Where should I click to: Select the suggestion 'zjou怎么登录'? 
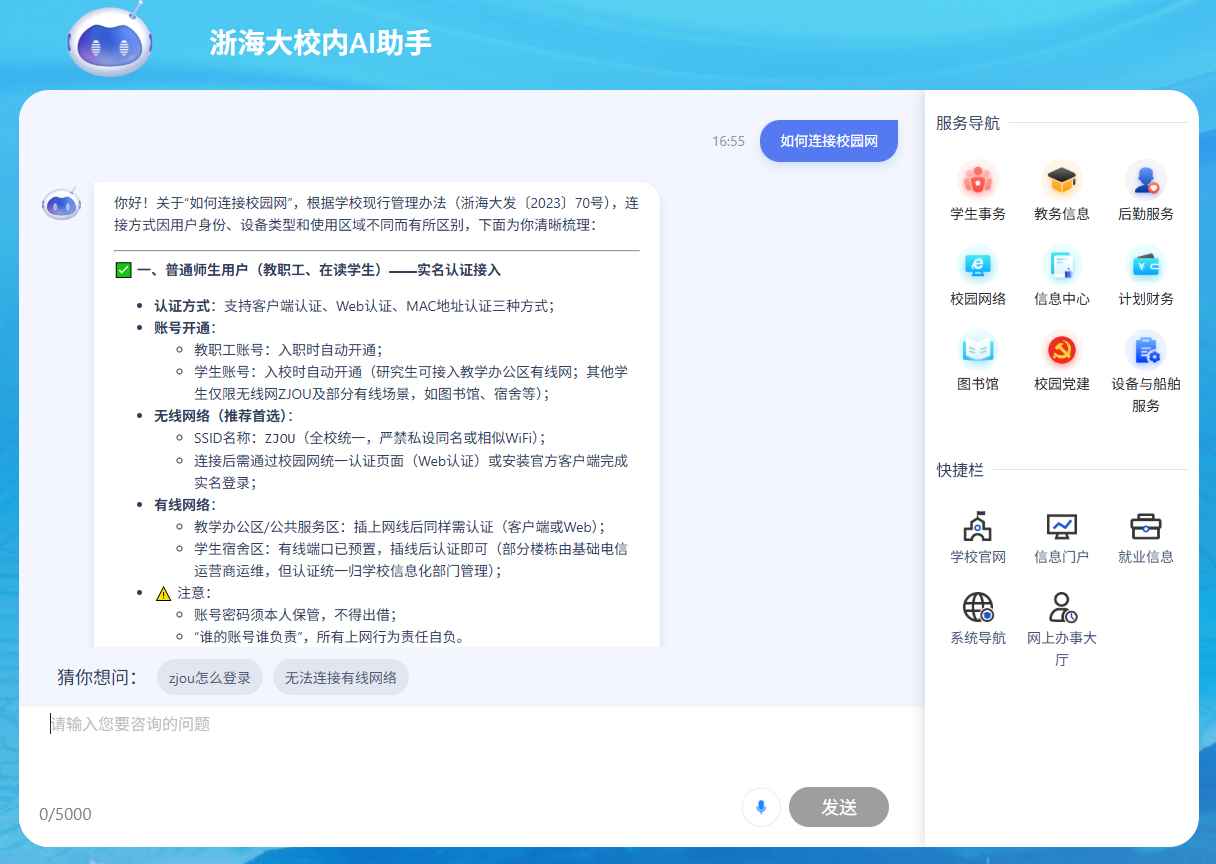[x=210, y=677]
